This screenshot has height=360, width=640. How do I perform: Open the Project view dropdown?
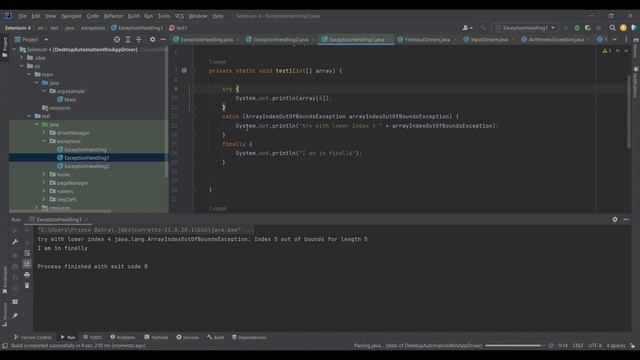[46, 40]
